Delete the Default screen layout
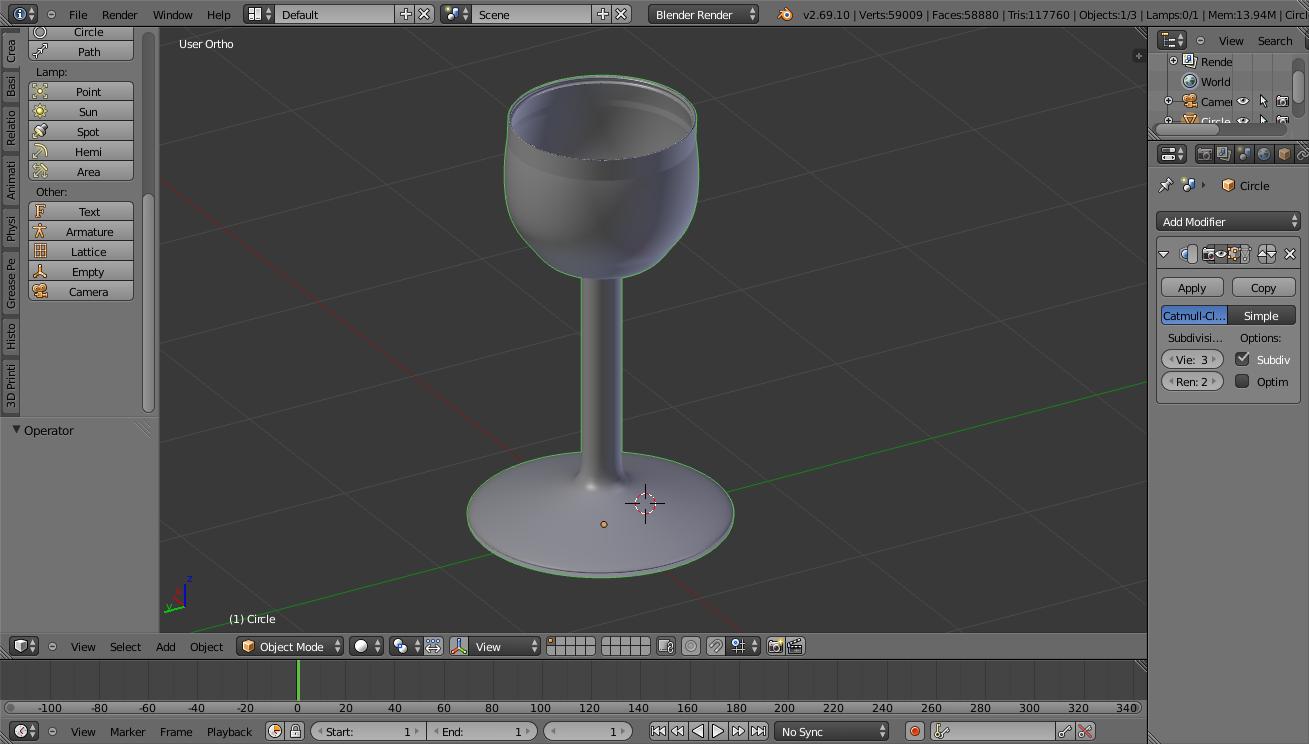Image resolution: width=1309 pixels, height=744 pixels. click(x=424, y=15)
